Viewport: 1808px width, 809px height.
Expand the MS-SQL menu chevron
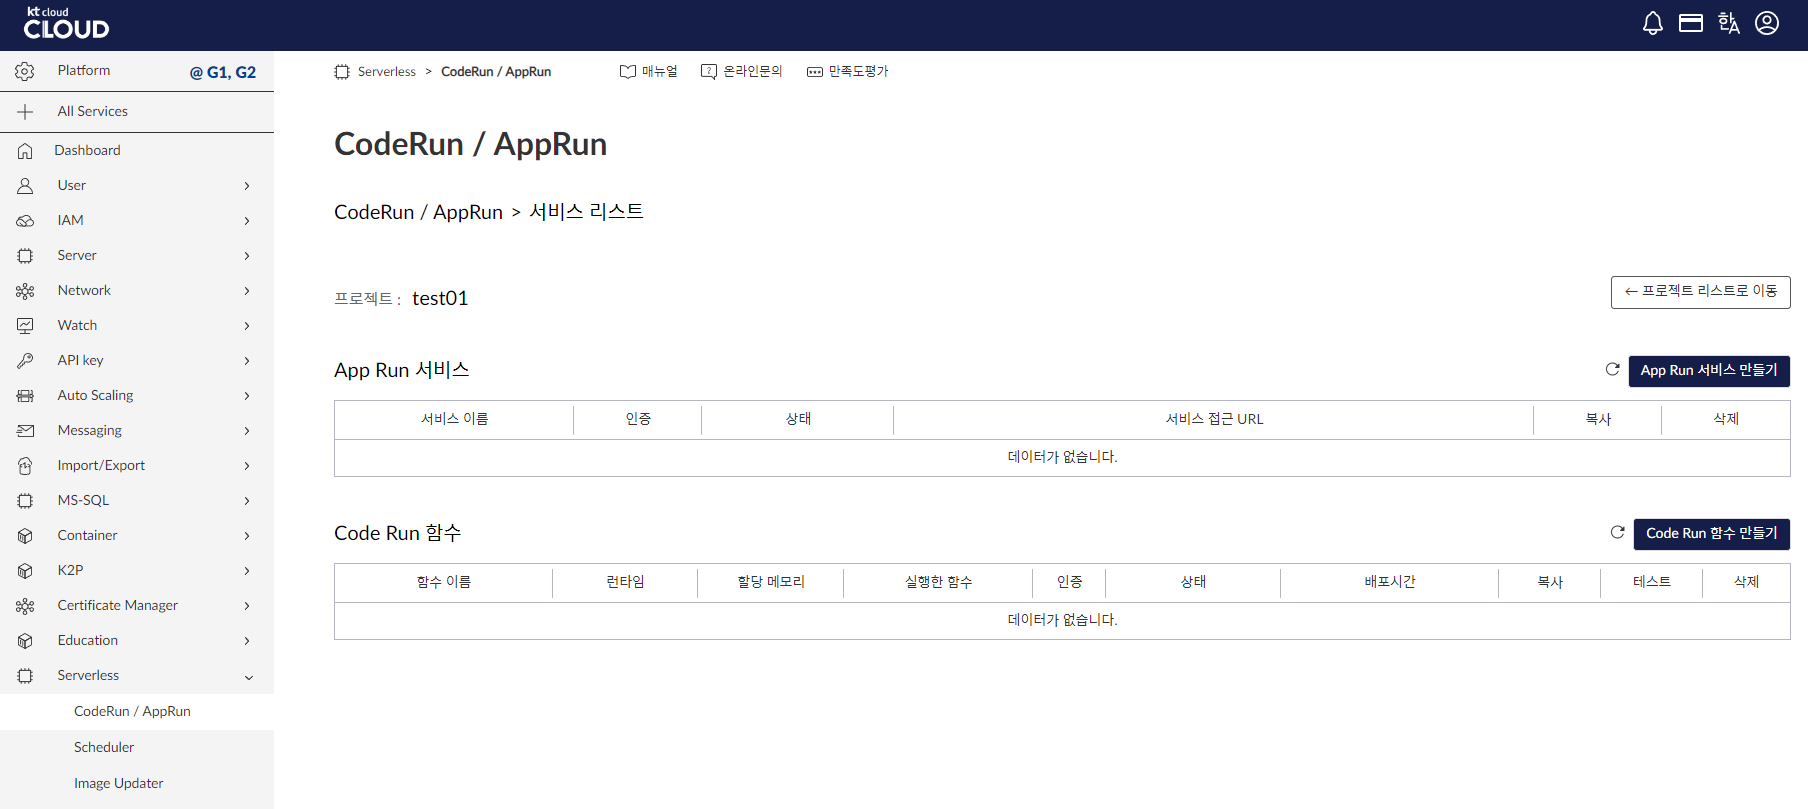(247, 501)
